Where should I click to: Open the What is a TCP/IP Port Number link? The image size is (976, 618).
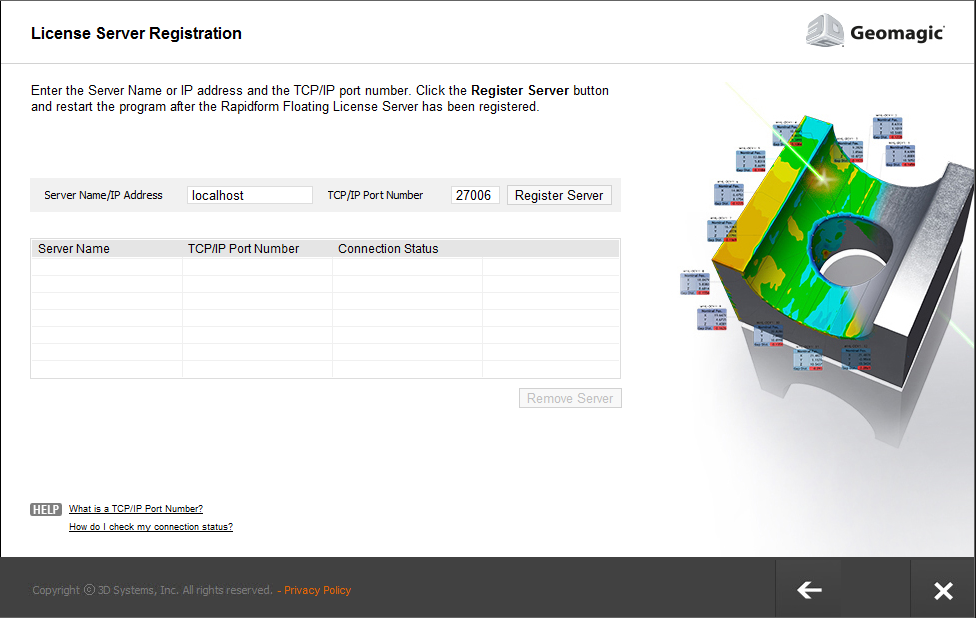click(136, 508)
